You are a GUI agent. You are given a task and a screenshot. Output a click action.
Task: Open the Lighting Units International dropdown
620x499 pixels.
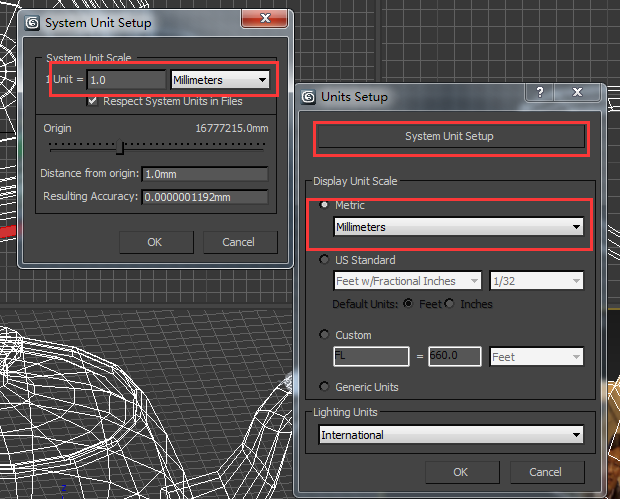(x=451, y=435)
